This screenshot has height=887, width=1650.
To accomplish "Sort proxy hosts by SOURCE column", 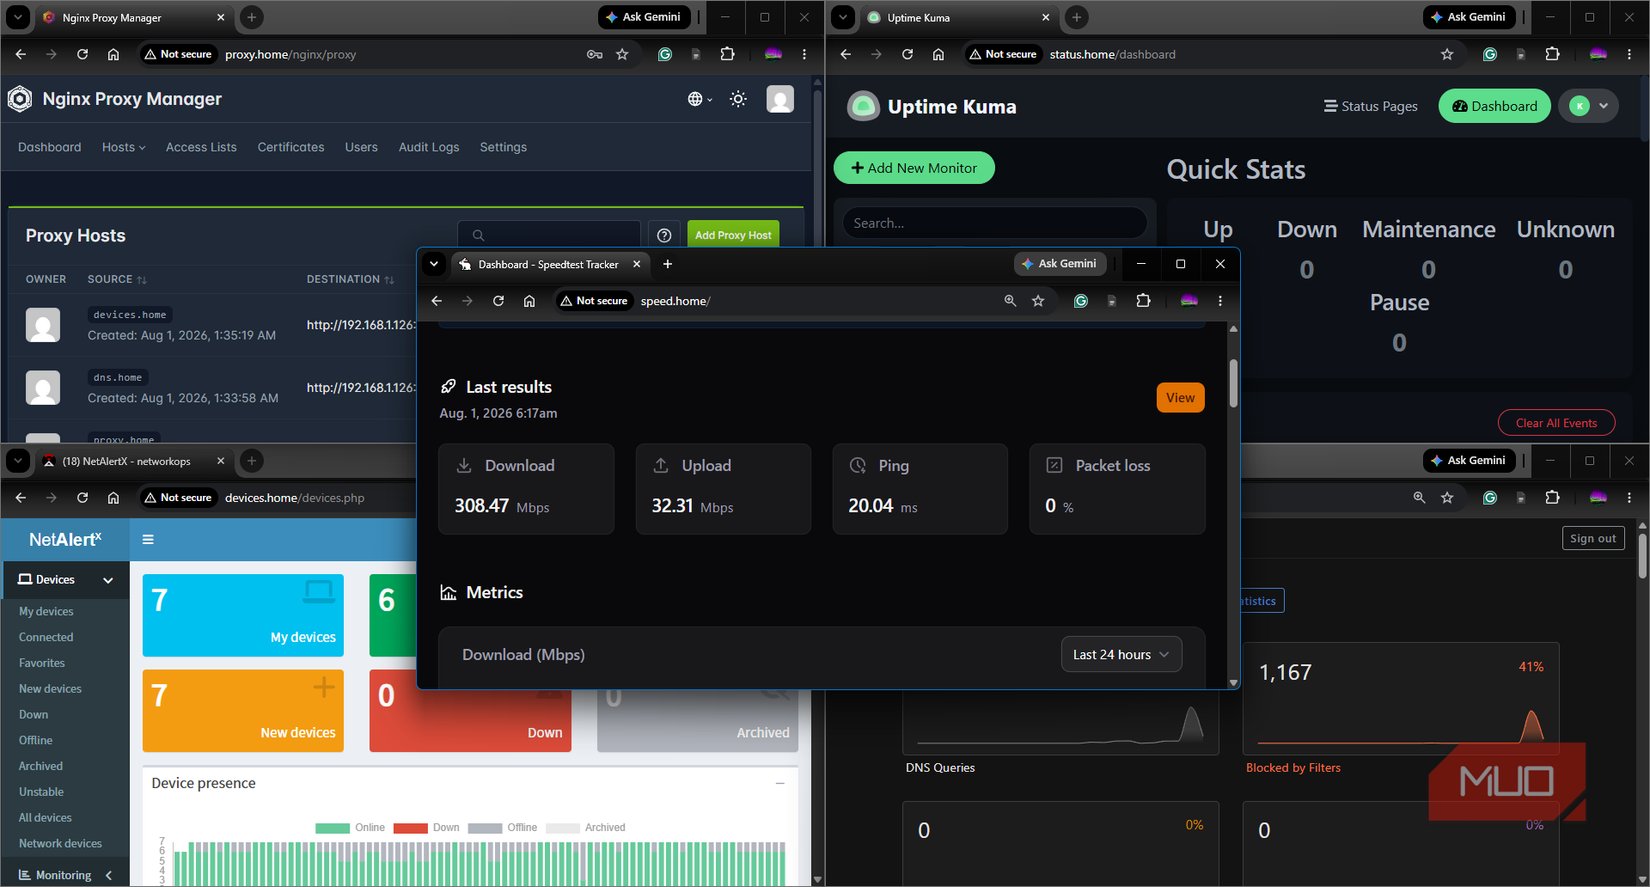I will 117,279.
